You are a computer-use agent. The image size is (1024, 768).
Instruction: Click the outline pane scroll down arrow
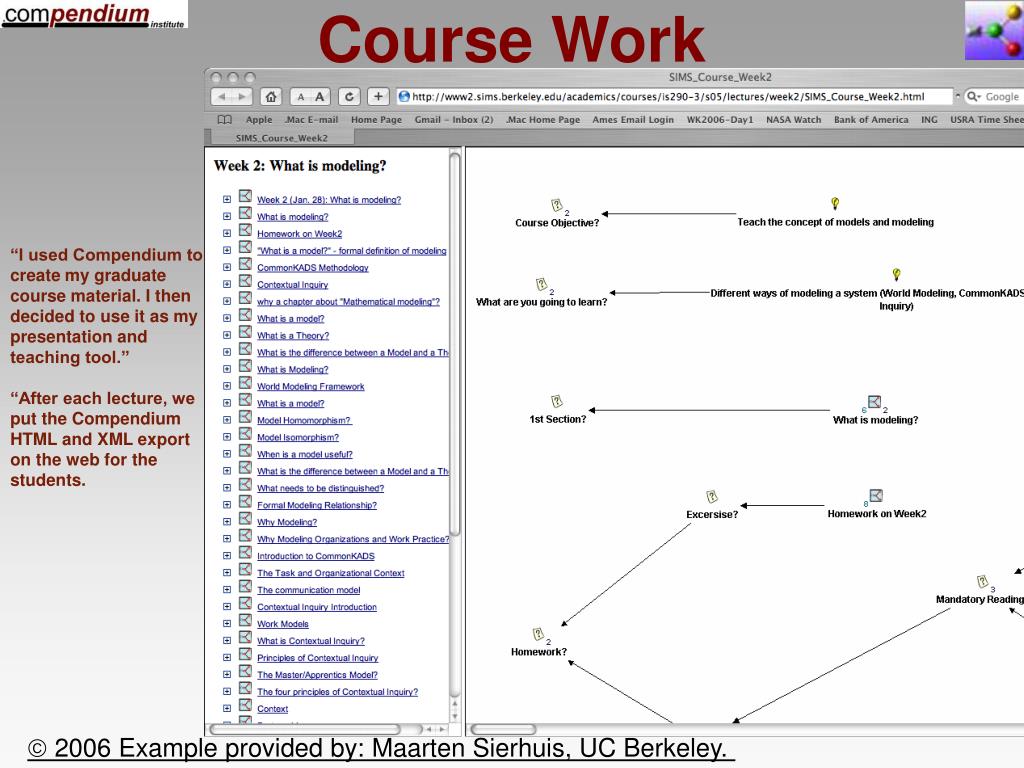click(455, 716)
